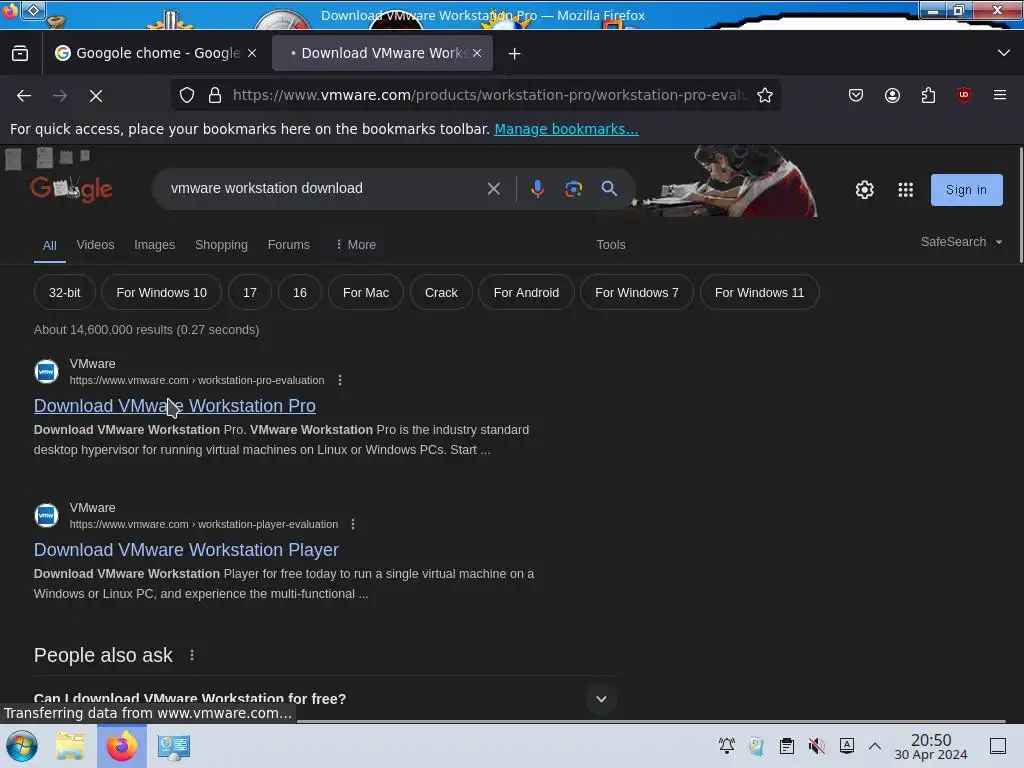The width and height of the screenshot is (1024, 768).
Task: Close the Googole chome tab
Action: [252, 54]
